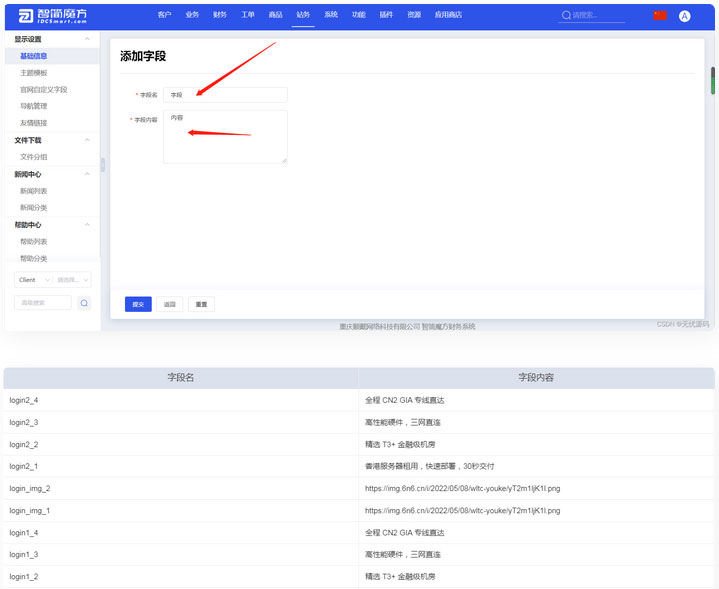Screen dimensions: 719x589
Task: Click the sidebar search magnifier button
Action: (x=84, y=303)
